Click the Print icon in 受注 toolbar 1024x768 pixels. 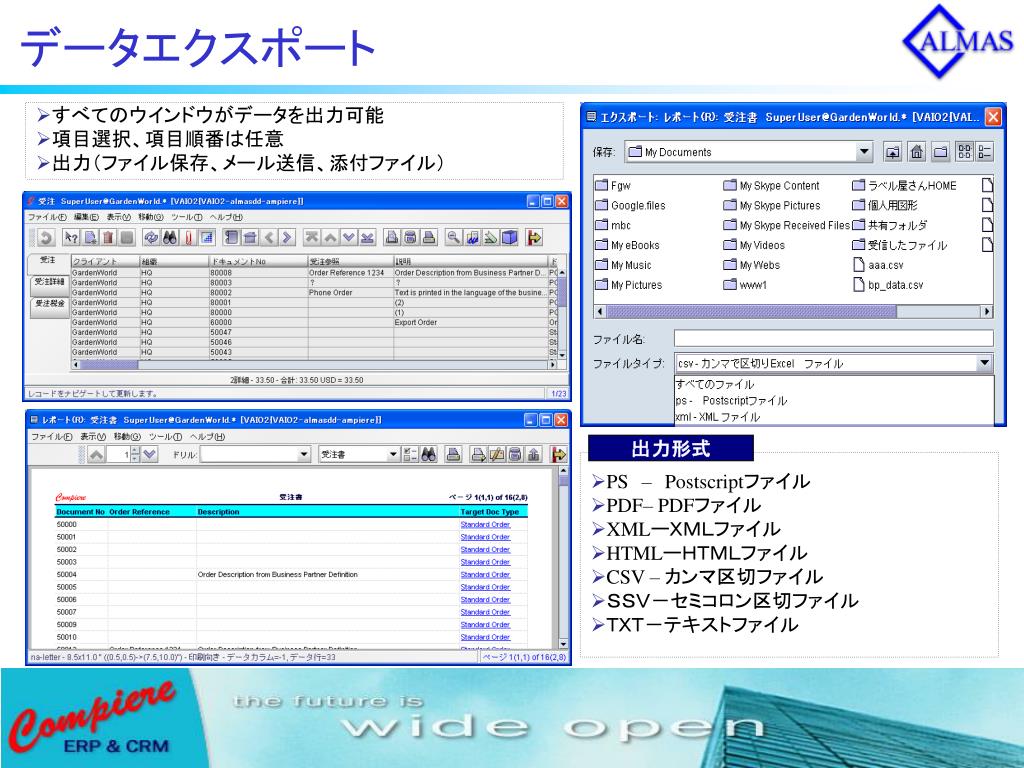click(429, 238)
